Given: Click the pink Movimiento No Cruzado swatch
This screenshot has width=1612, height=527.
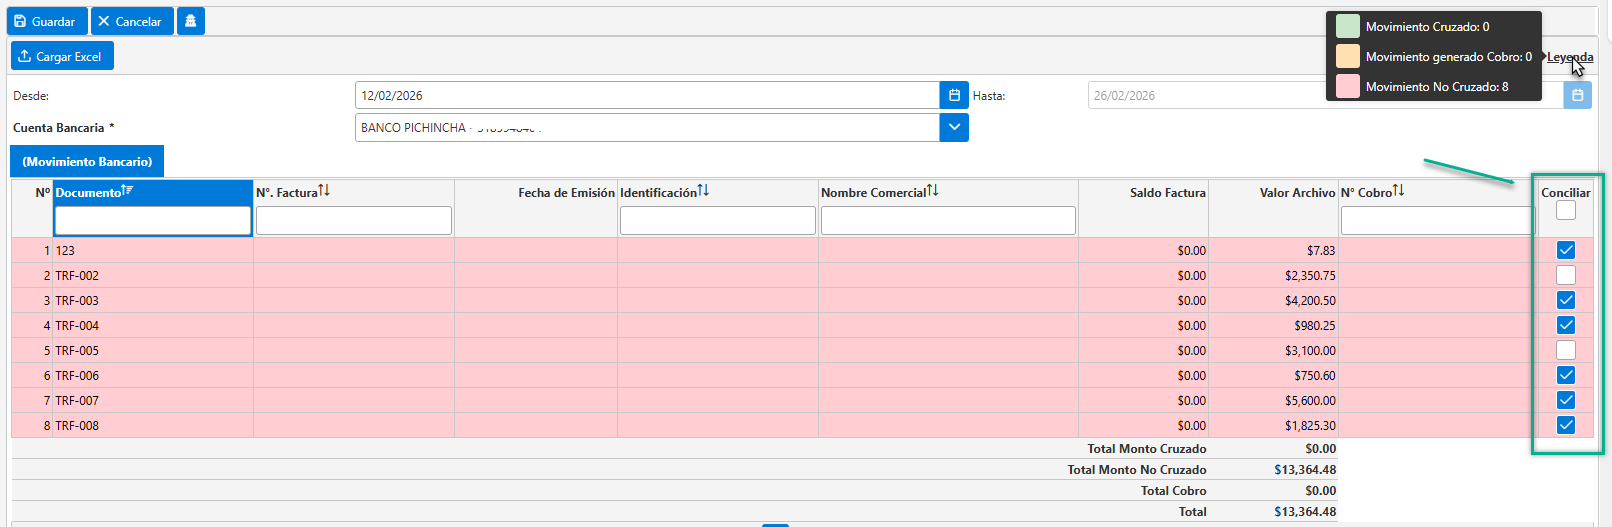Looking at the screenshot, I should pos(1348,86).
